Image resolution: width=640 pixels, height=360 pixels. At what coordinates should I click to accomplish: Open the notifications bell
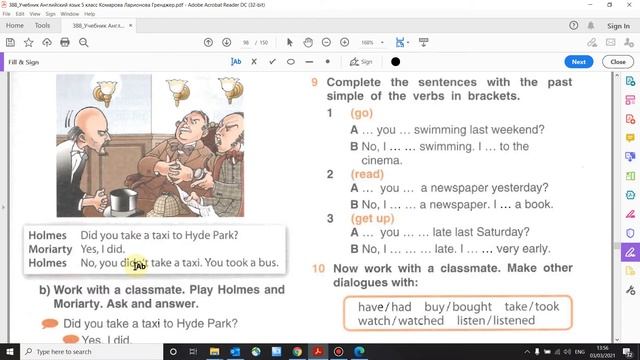click(x=591, y=26)
